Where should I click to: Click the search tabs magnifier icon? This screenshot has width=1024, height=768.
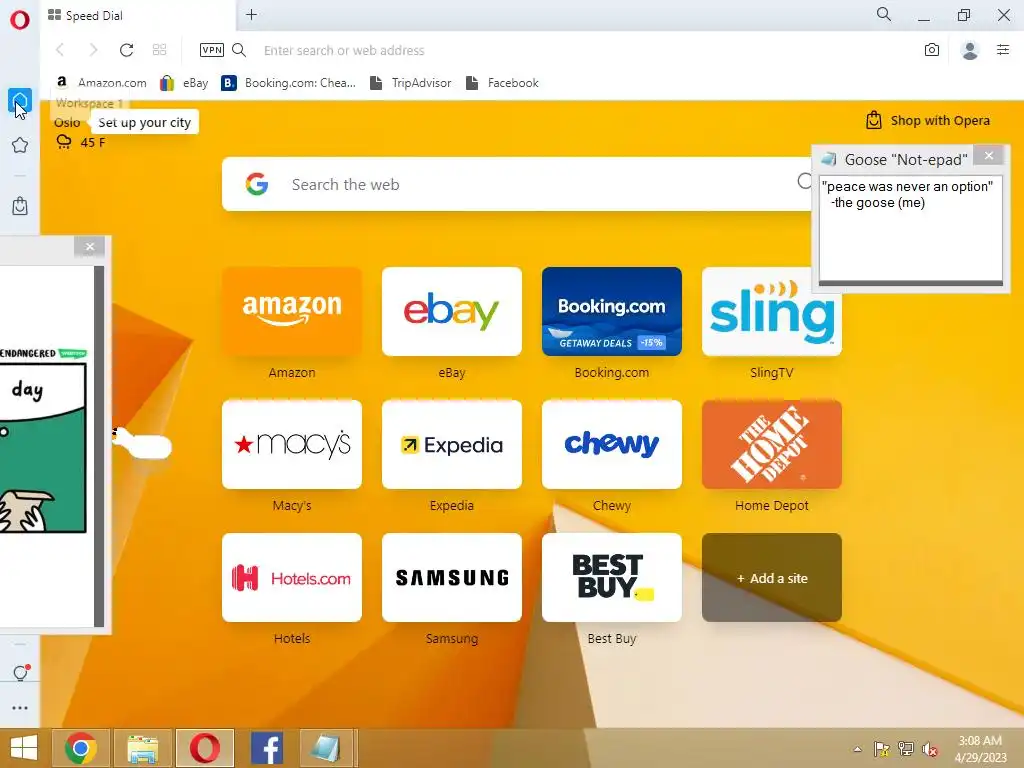tap(884, 14)
